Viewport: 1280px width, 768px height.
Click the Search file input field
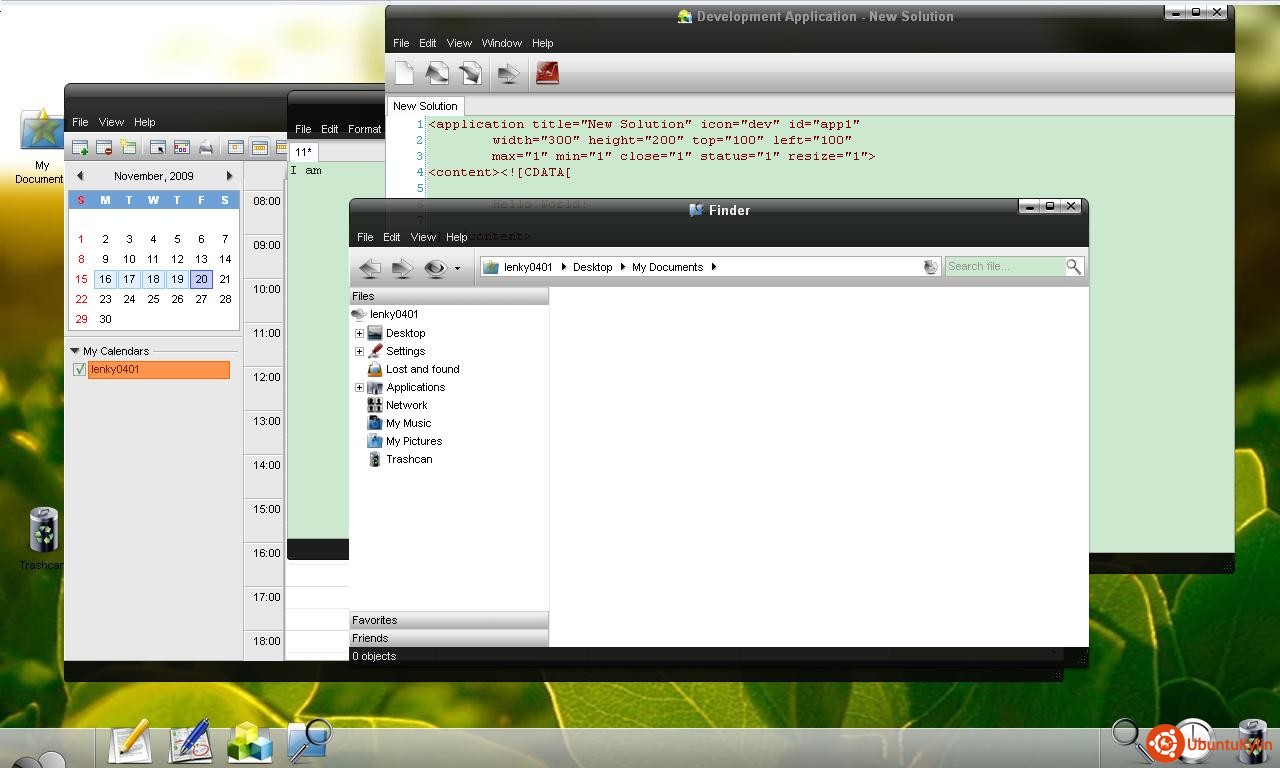(x=1004, y=267)
